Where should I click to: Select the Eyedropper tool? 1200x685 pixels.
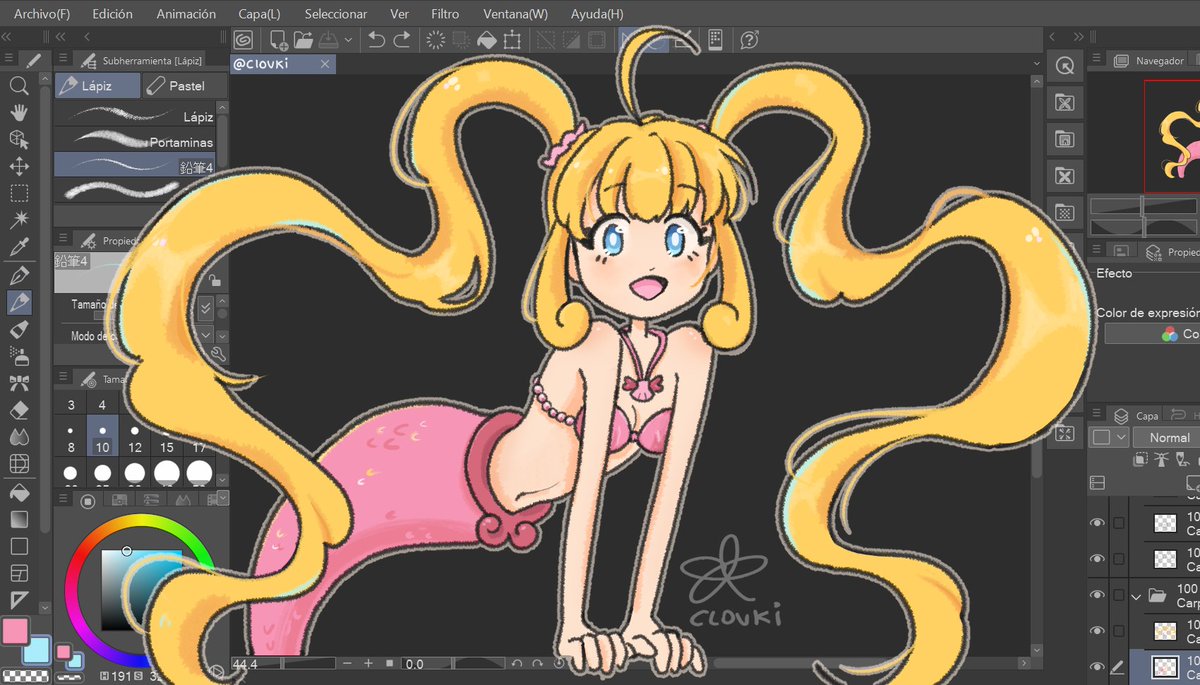tap(19, 247)
